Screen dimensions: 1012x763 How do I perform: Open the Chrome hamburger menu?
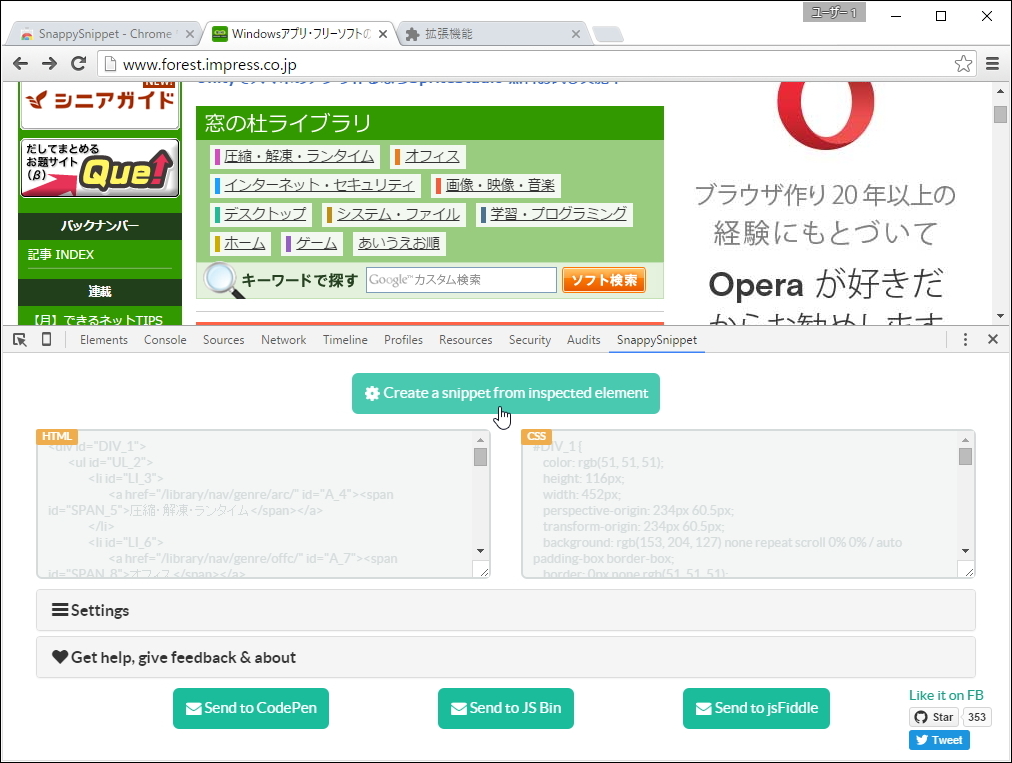[x=994, y=62]
